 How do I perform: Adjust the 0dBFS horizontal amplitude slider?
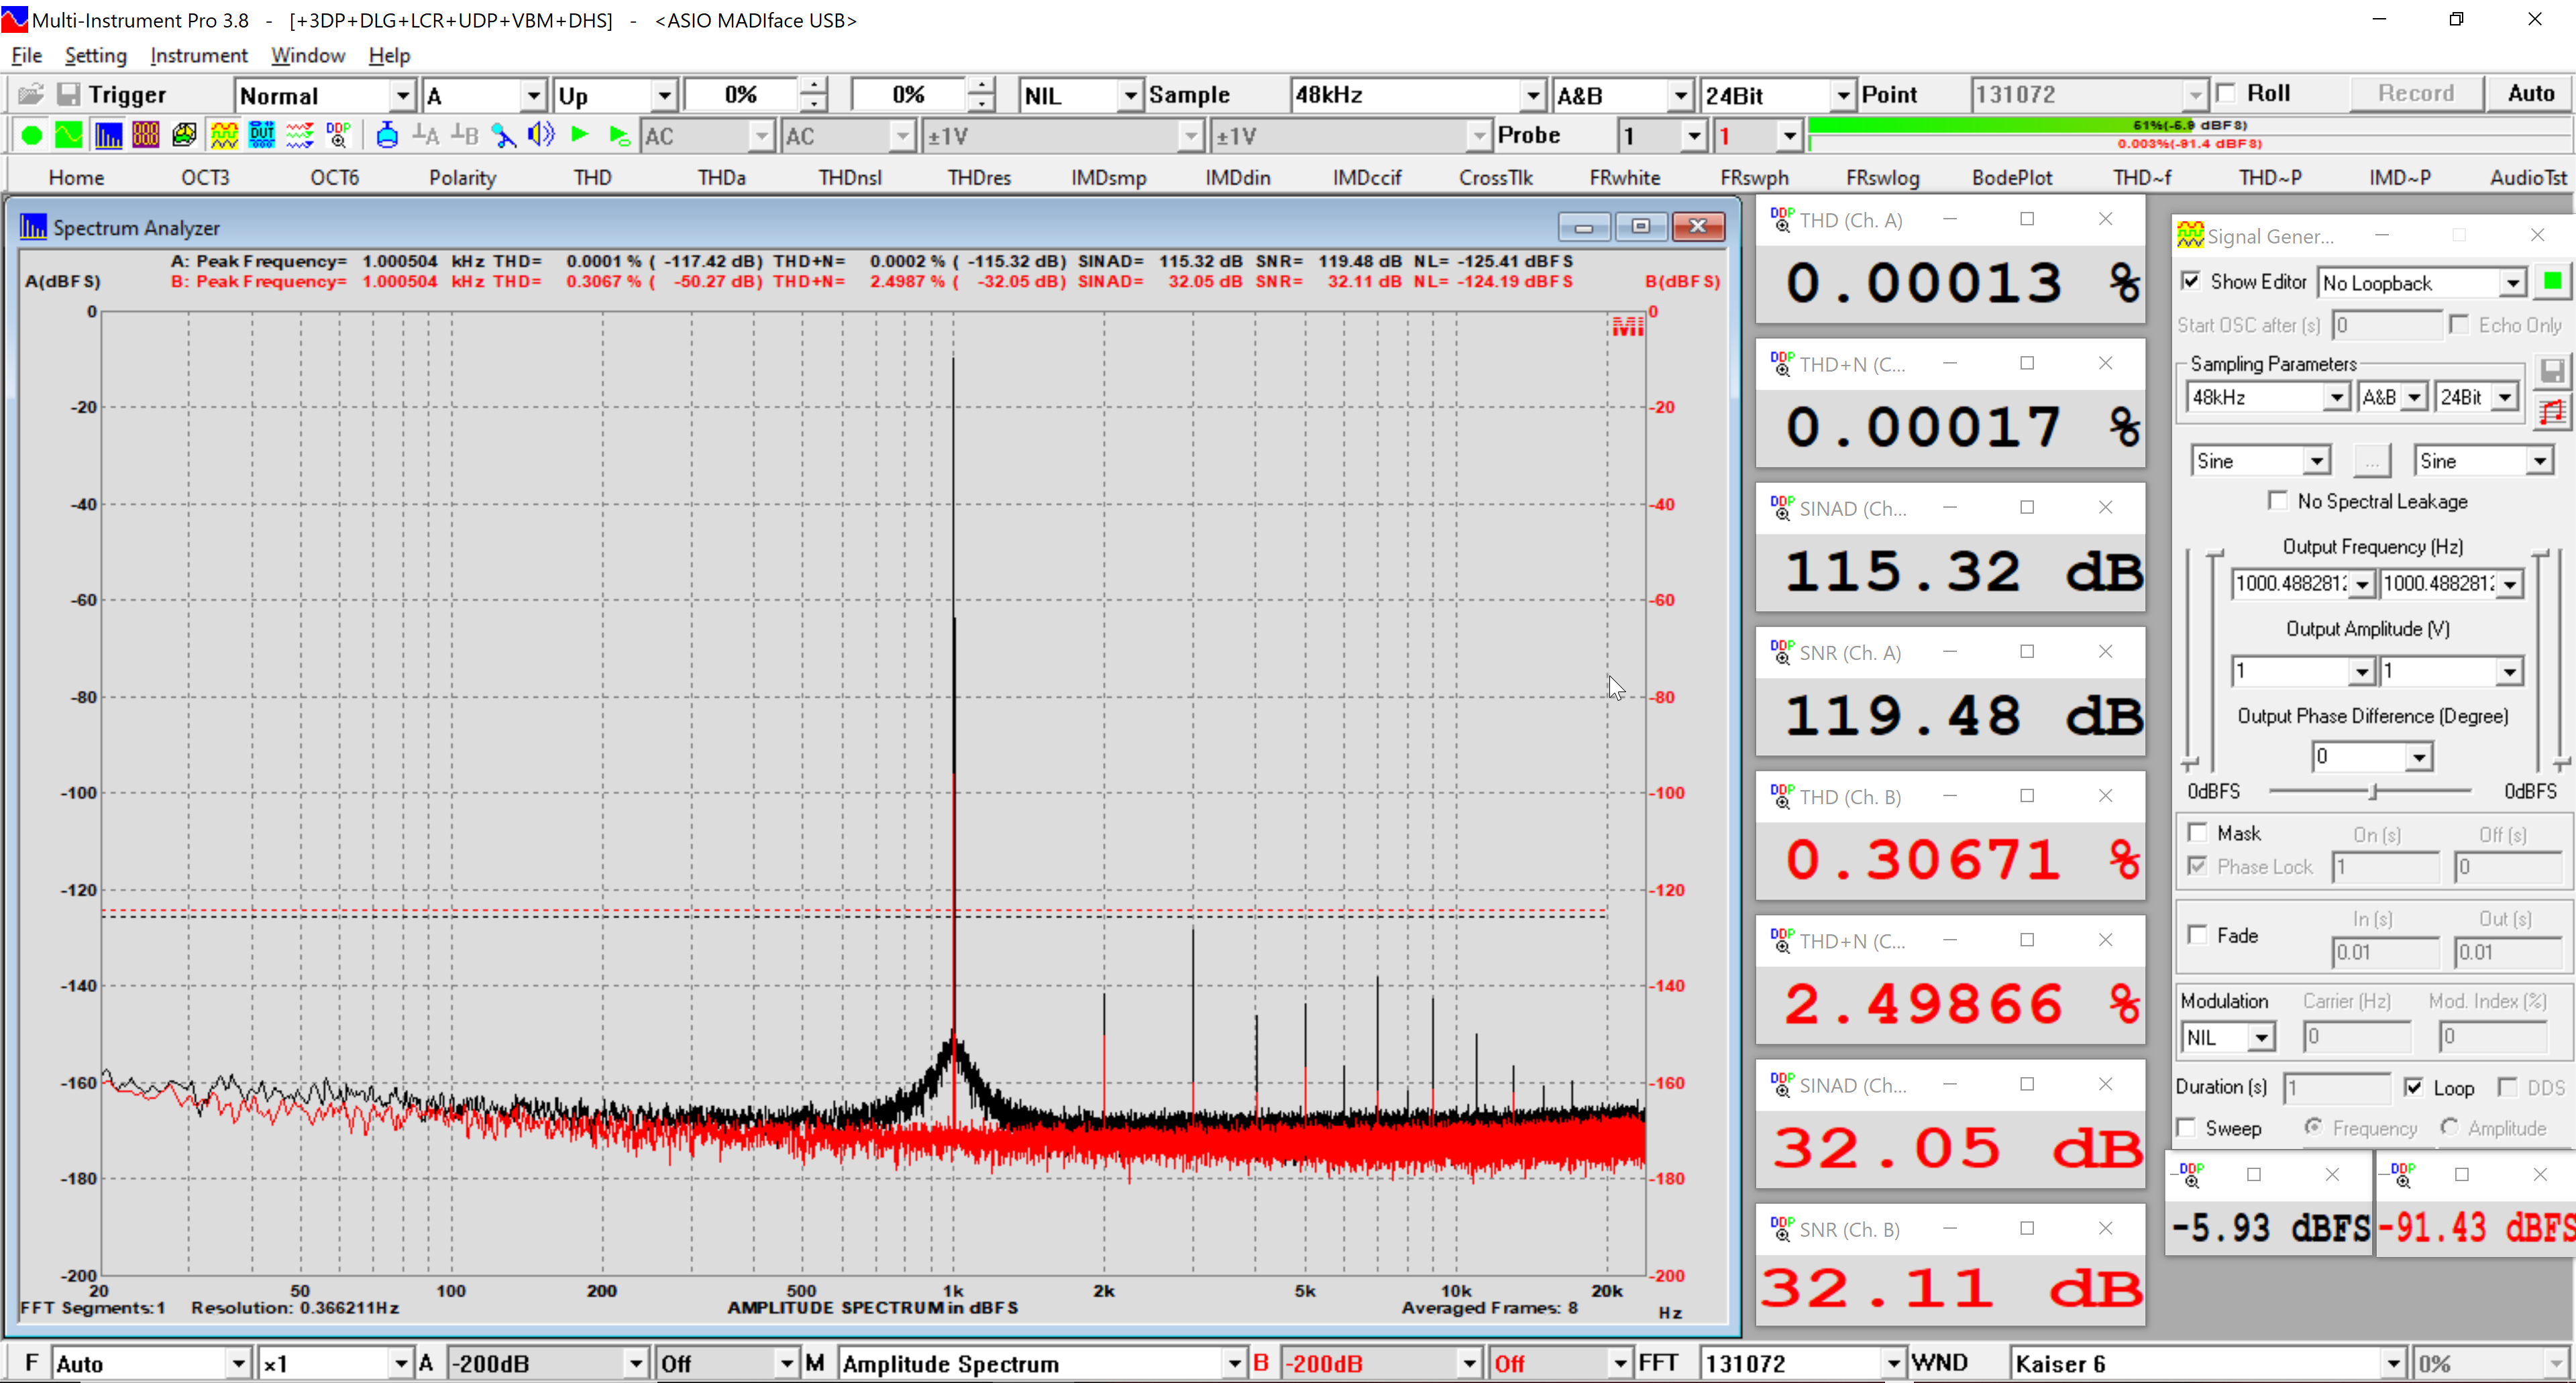point(2371,792)
